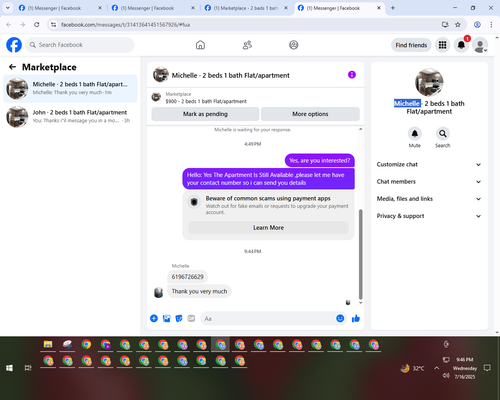Open the Windows notification center icon
Viewport: 500px width, 400px height.
(x=487, y=368)
